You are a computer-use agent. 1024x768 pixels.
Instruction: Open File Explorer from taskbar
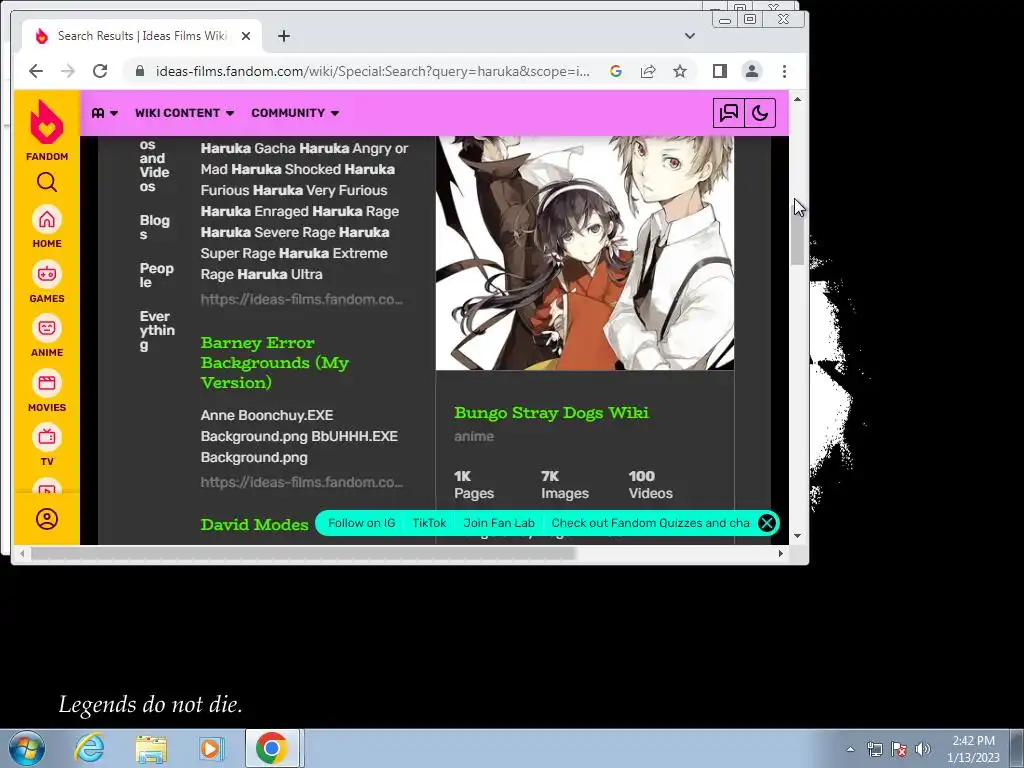(151, 748)
